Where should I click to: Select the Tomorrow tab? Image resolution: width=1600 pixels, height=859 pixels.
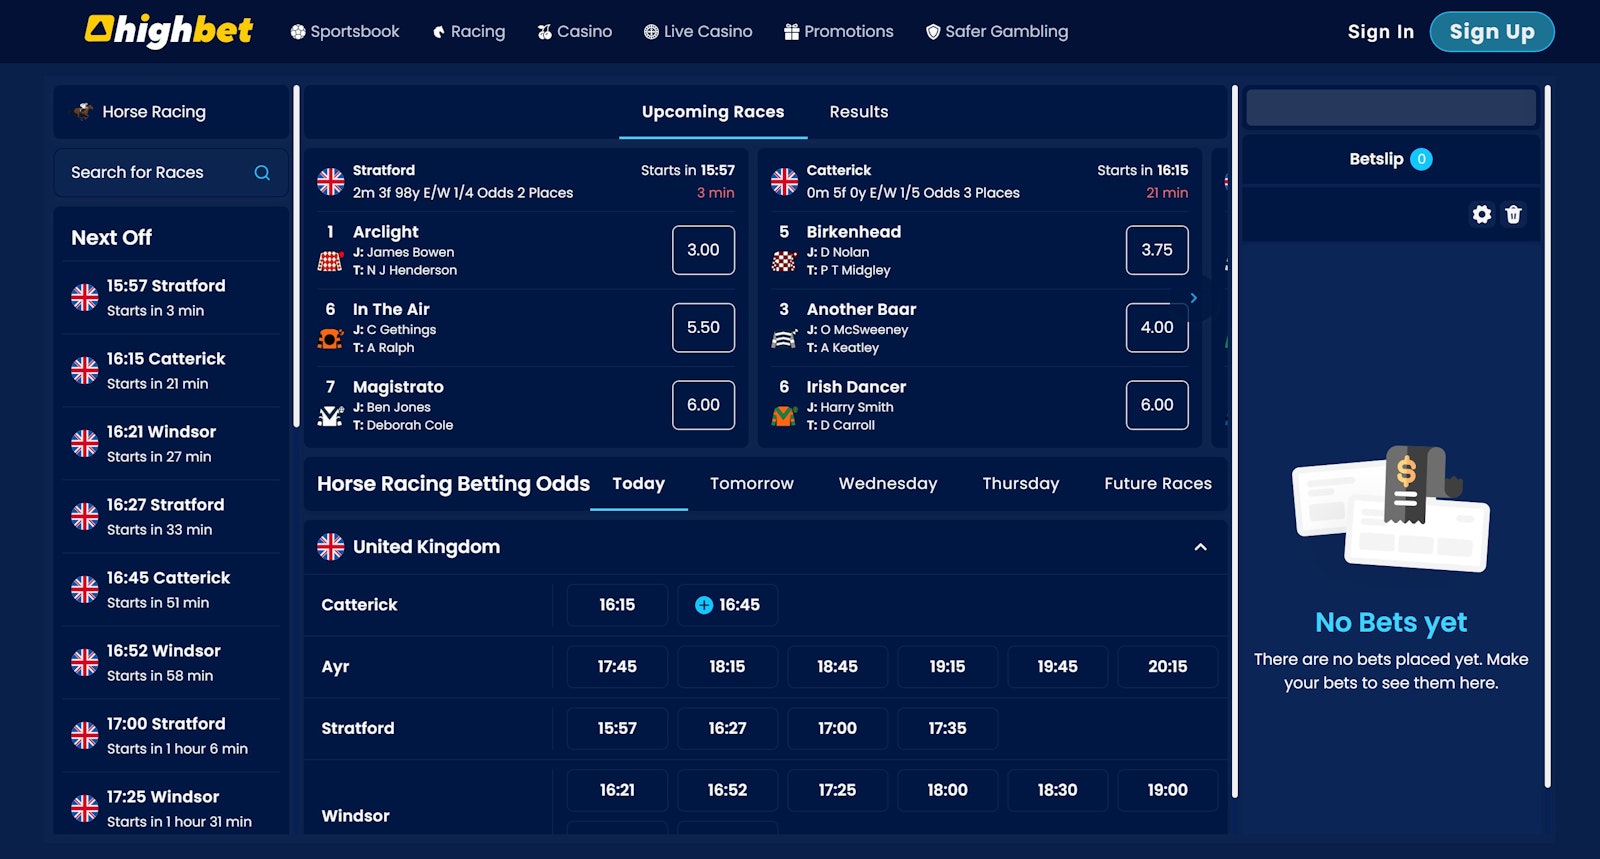tap(751, 484)
